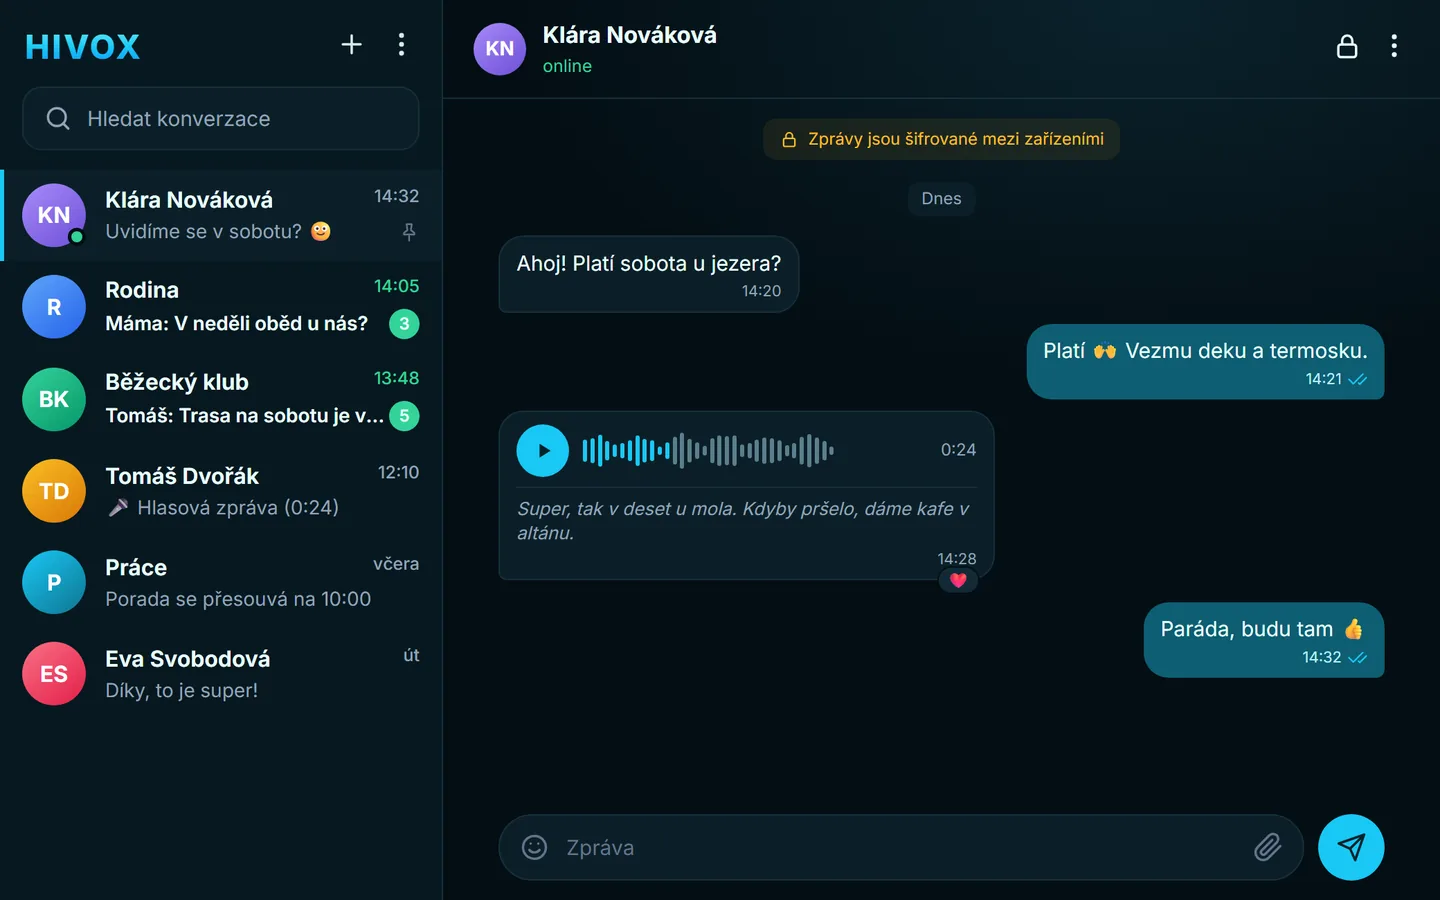Click the HIVOX logo
The height and width of the screenshot is (900, 1440).
tap(82, 46)
